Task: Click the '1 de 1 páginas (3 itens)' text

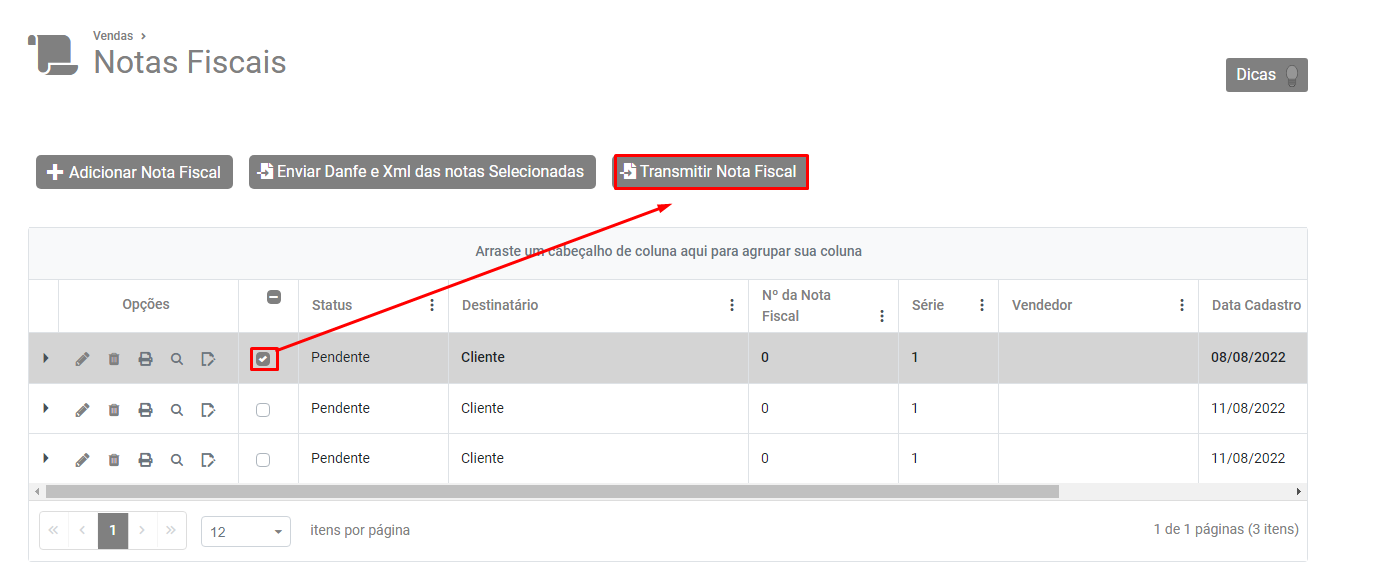Action: pos(1226,530)
